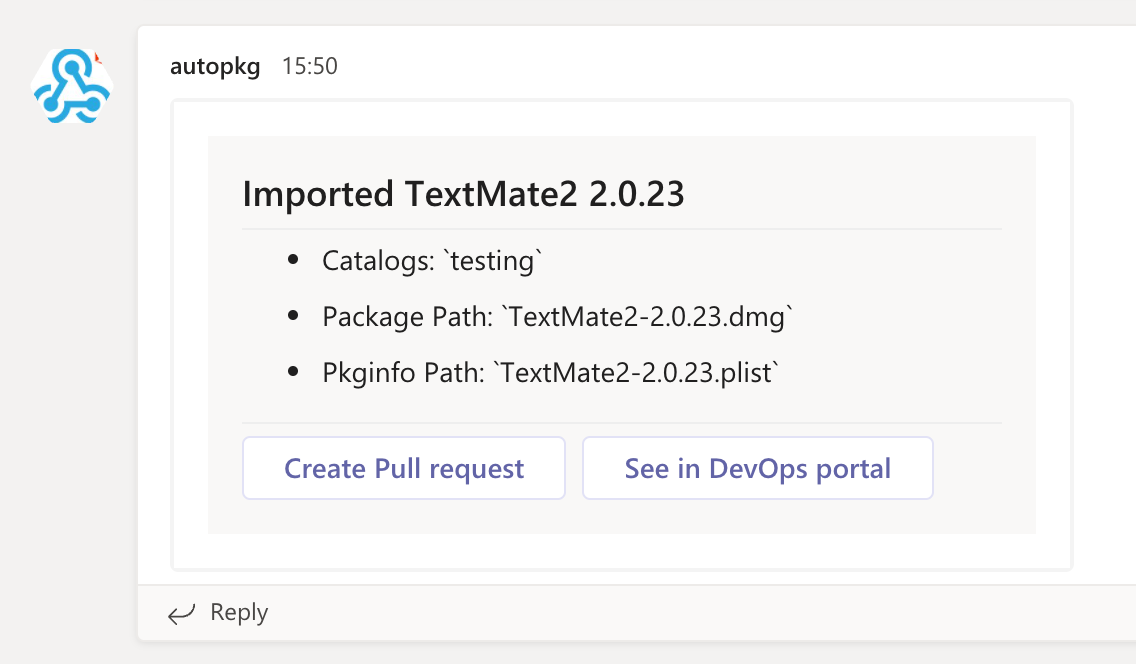
Task: Select the TextMate2-2.0.23.plist file name
Action: point(637,373)
